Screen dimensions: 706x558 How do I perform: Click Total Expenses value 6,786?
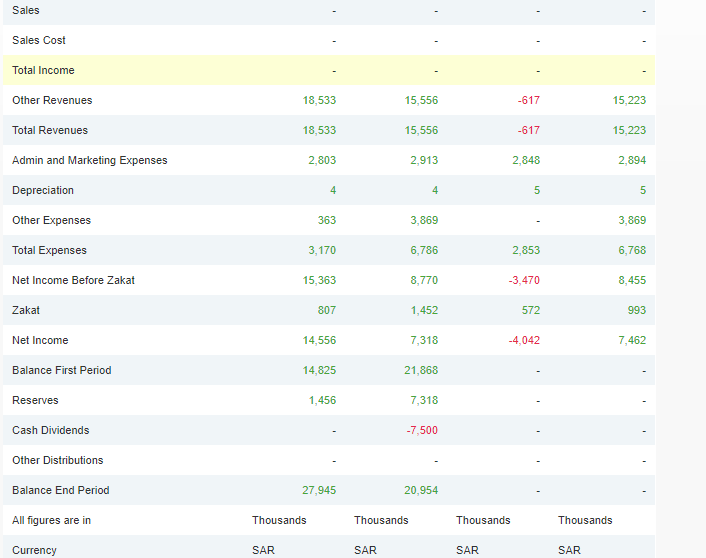[424, 250]
